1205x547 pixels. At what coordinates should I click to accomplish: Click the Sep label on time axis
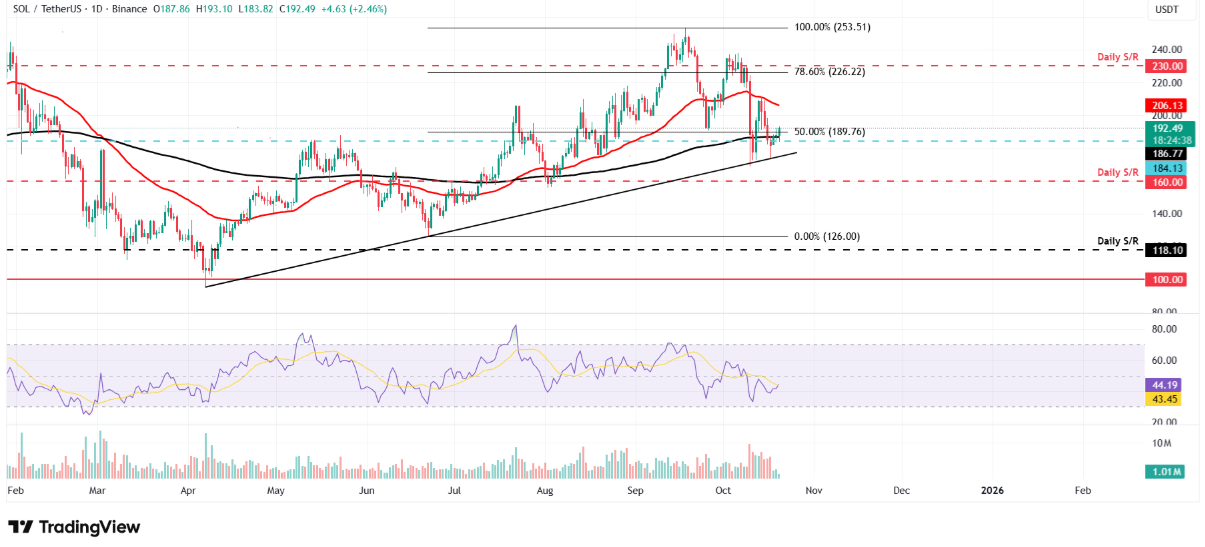click(x=636, y=491)
